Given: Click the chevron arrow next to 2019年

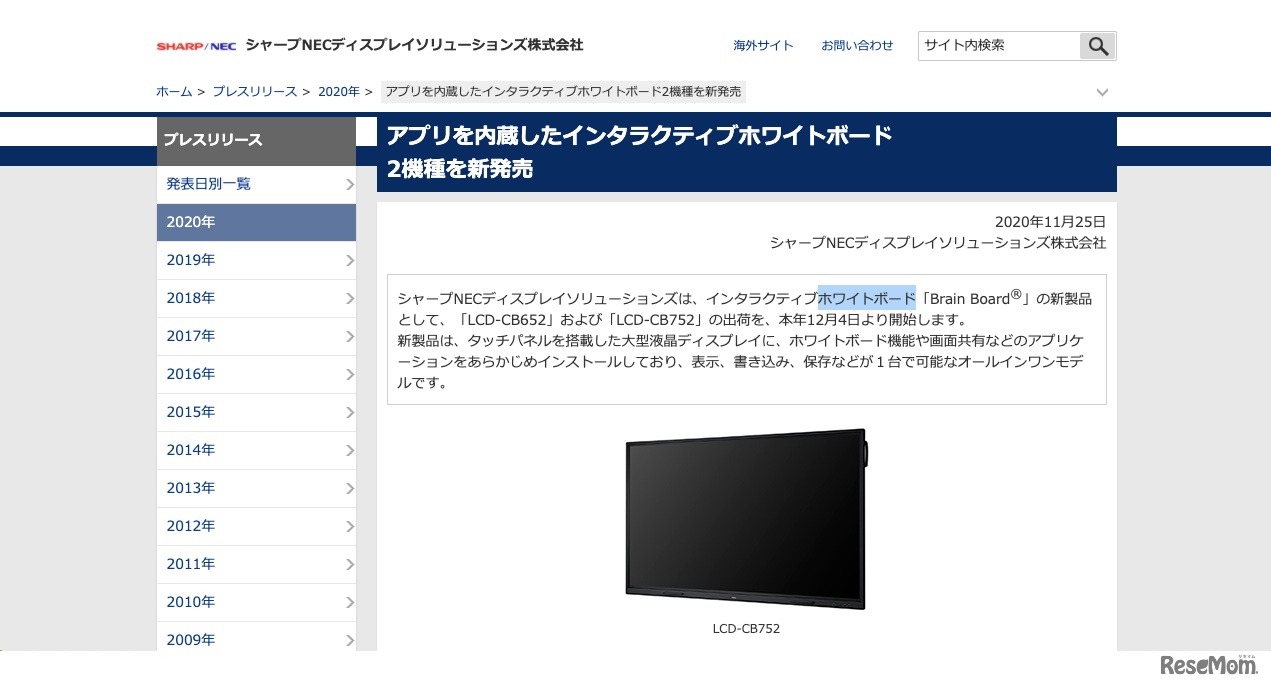Looking at the screenshot, I should [x=349, y=260].
